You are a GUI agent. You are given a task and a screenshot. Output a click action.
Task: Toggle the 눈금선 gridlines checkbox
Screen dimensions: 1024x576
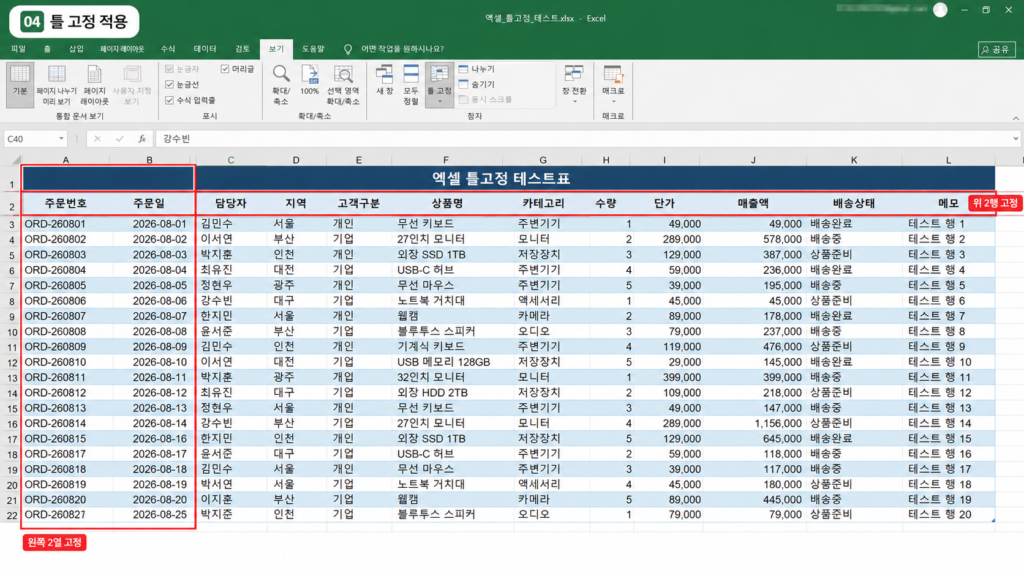170,84
